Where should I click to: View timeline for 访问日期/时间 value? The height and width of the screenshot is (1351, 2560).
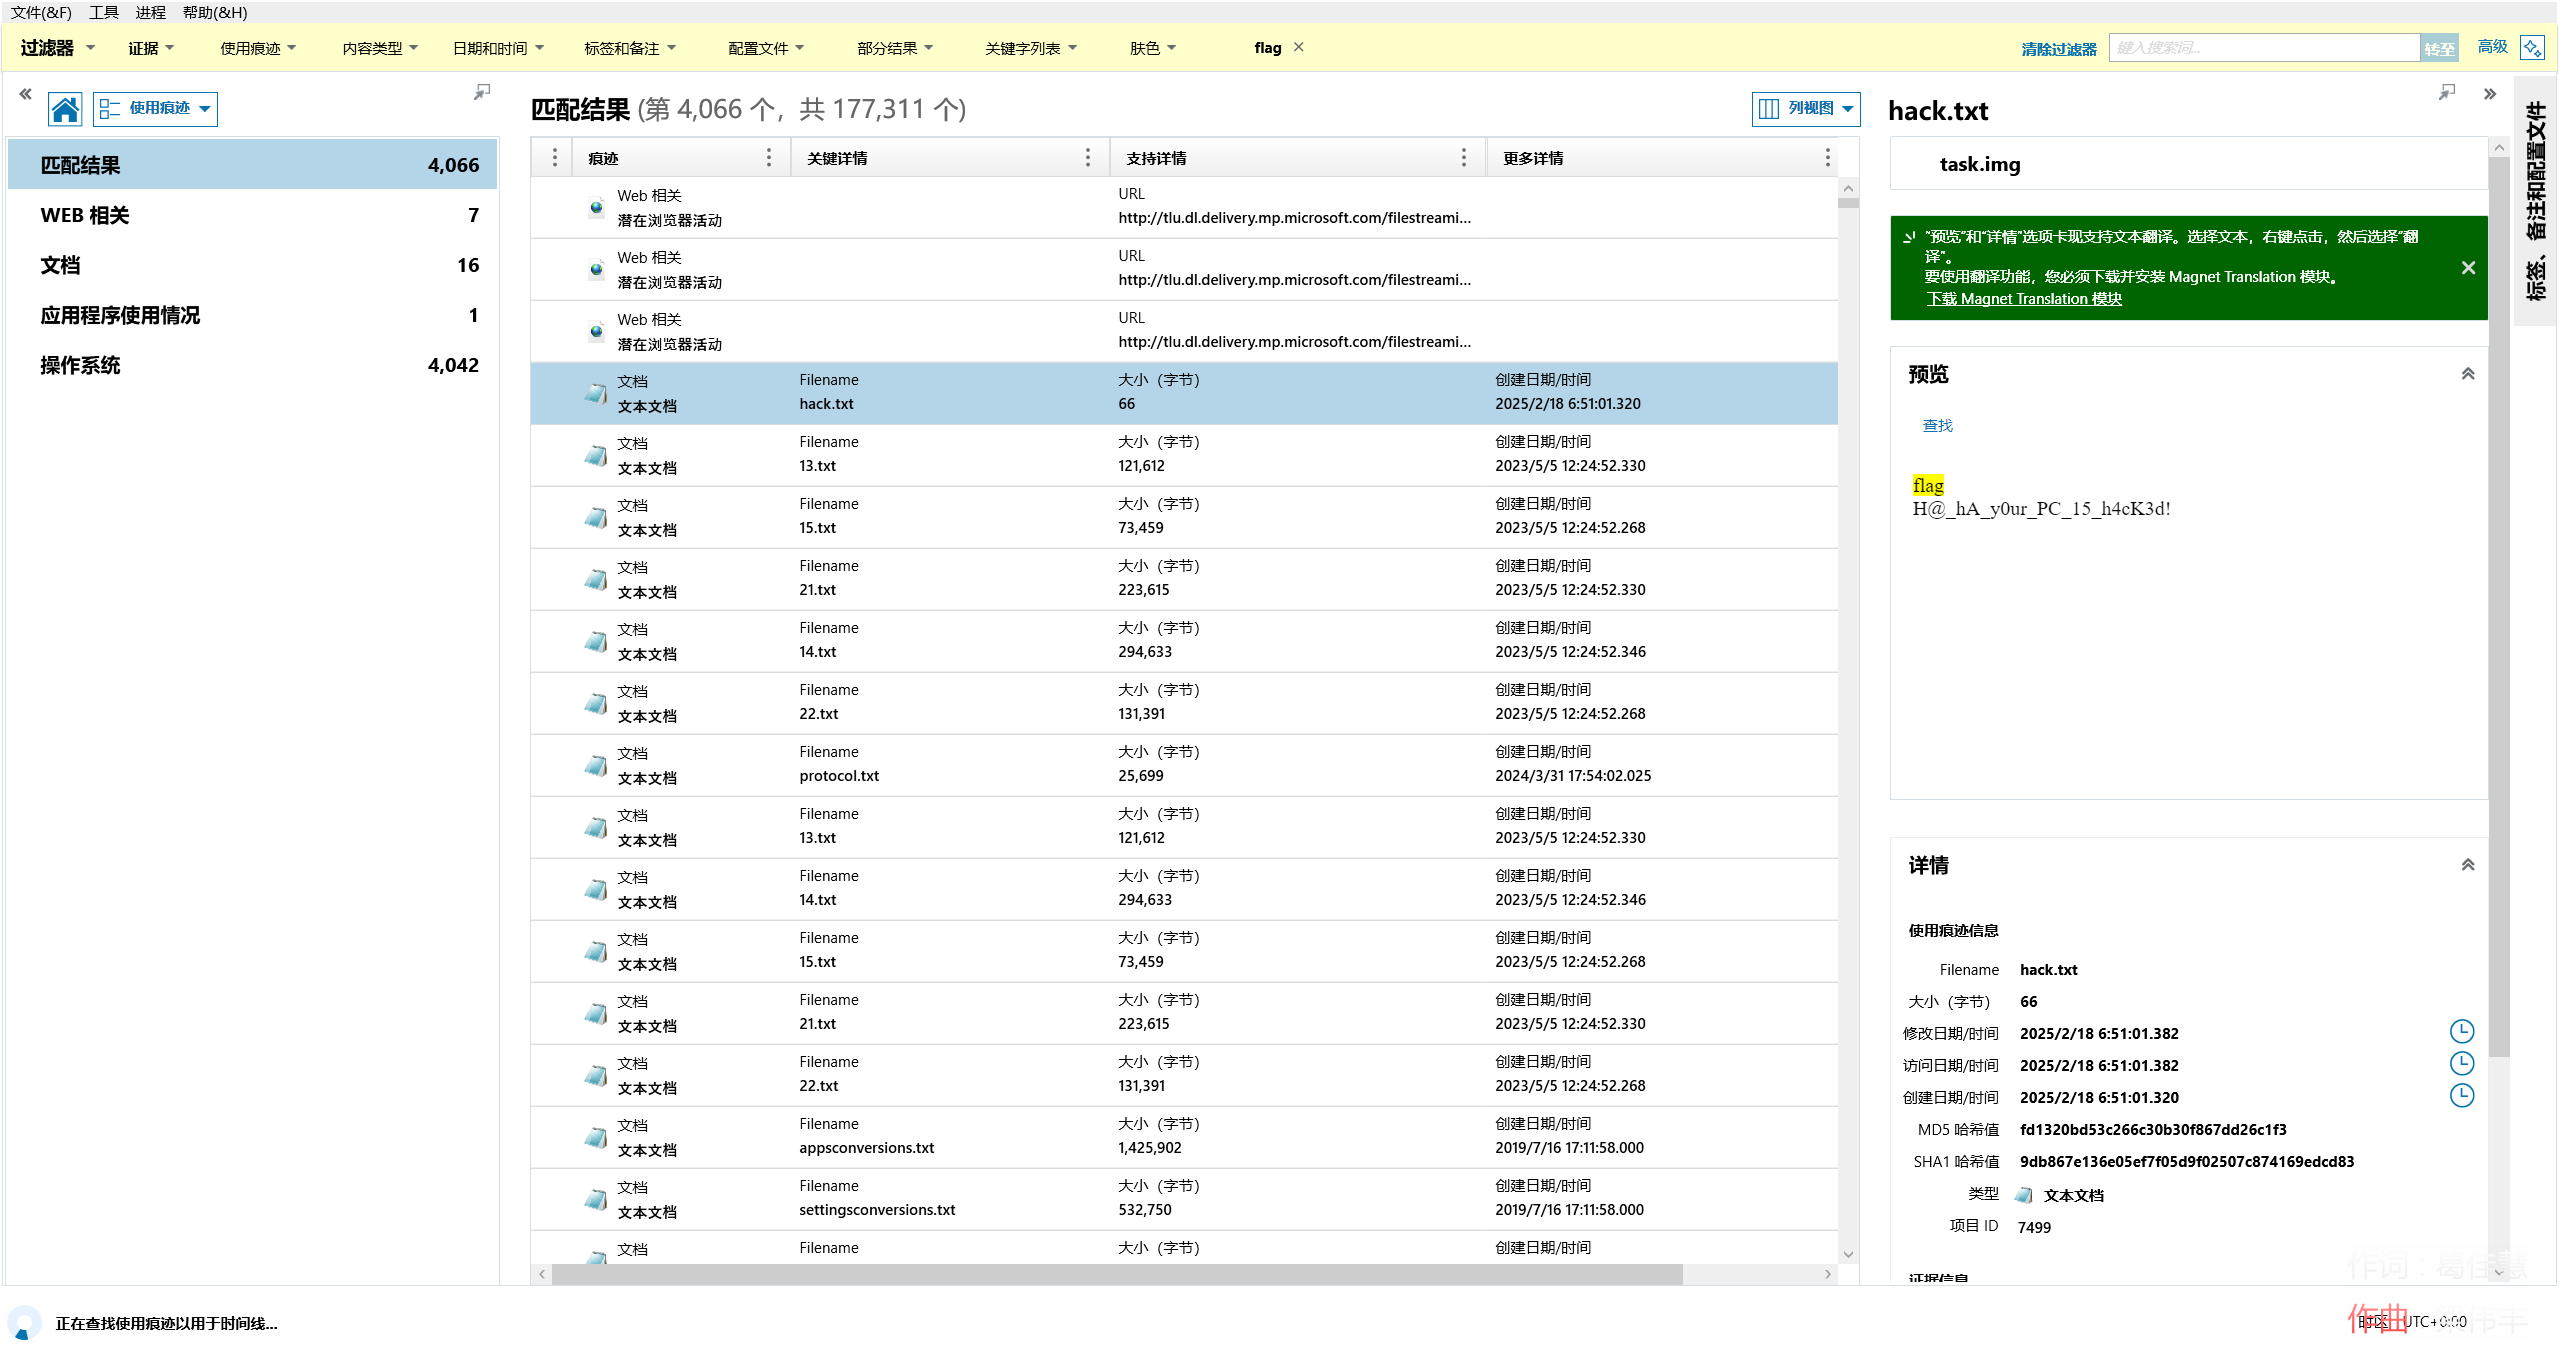pos(2461,1064)
